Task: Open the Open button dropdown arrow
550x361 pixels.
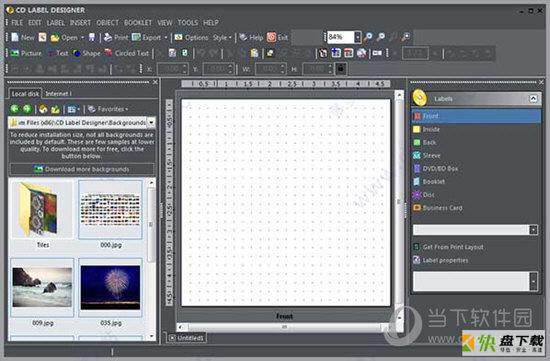Action: point(83,38)
